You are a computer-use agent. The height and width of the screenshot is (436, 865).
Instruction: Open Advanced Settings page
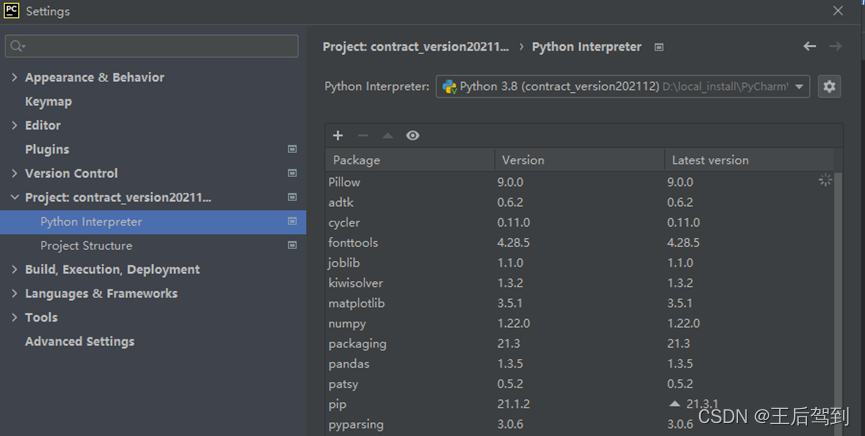80,342
